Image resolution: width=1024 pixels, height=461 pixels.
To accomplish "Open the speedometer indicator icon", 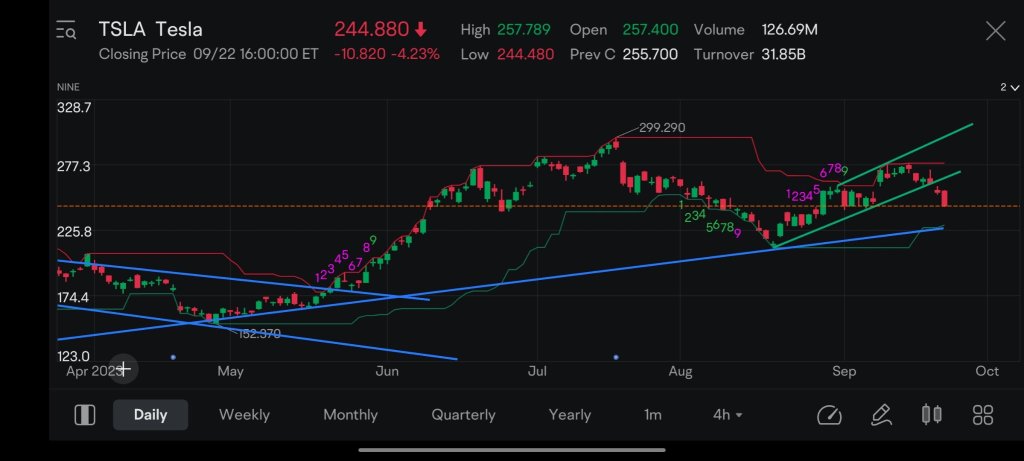I will point(829,415).
